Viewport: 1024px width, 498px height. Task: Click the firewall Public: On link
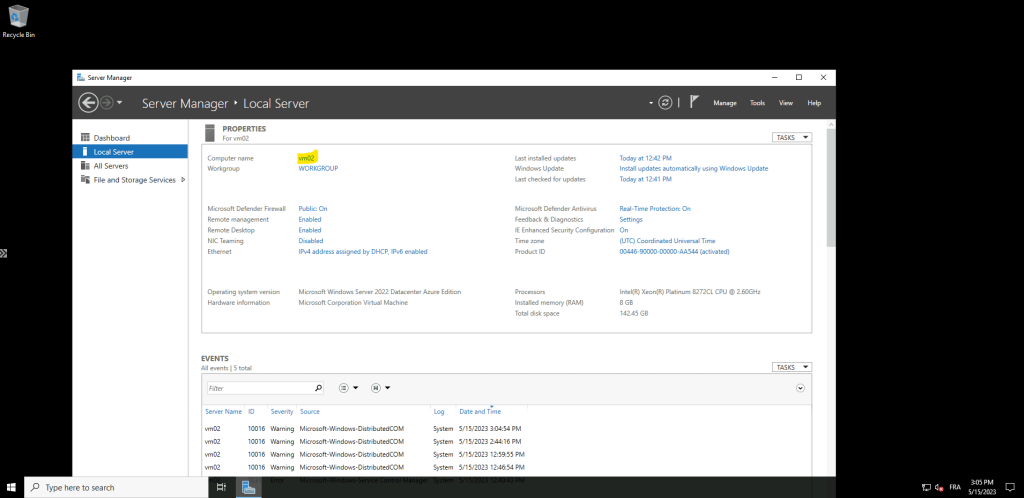coord(313,209)
